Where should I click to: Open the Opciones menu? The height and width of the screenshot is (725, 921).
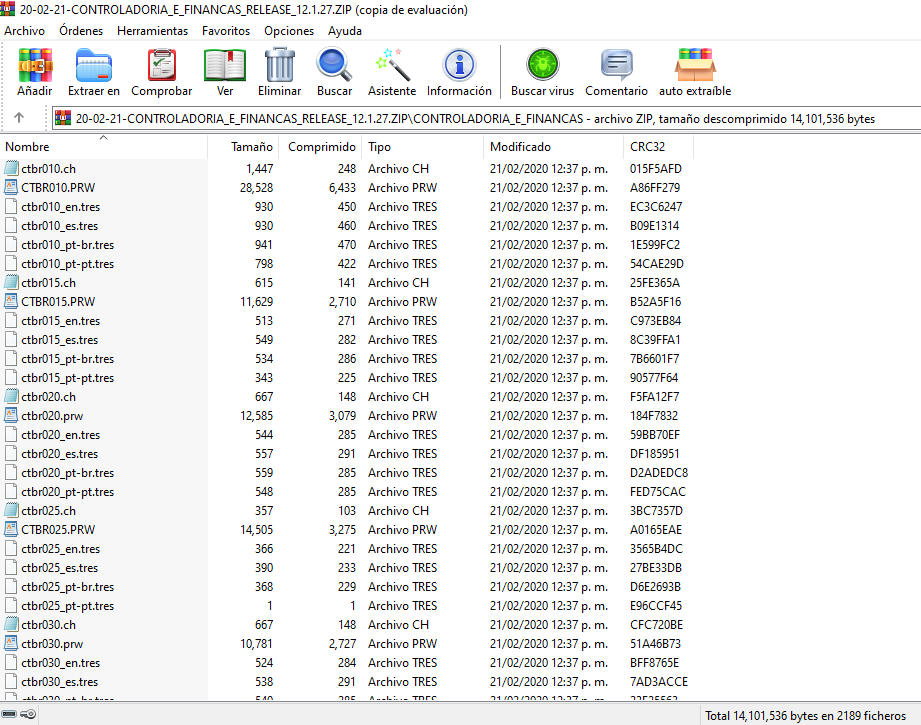point(288,31)
